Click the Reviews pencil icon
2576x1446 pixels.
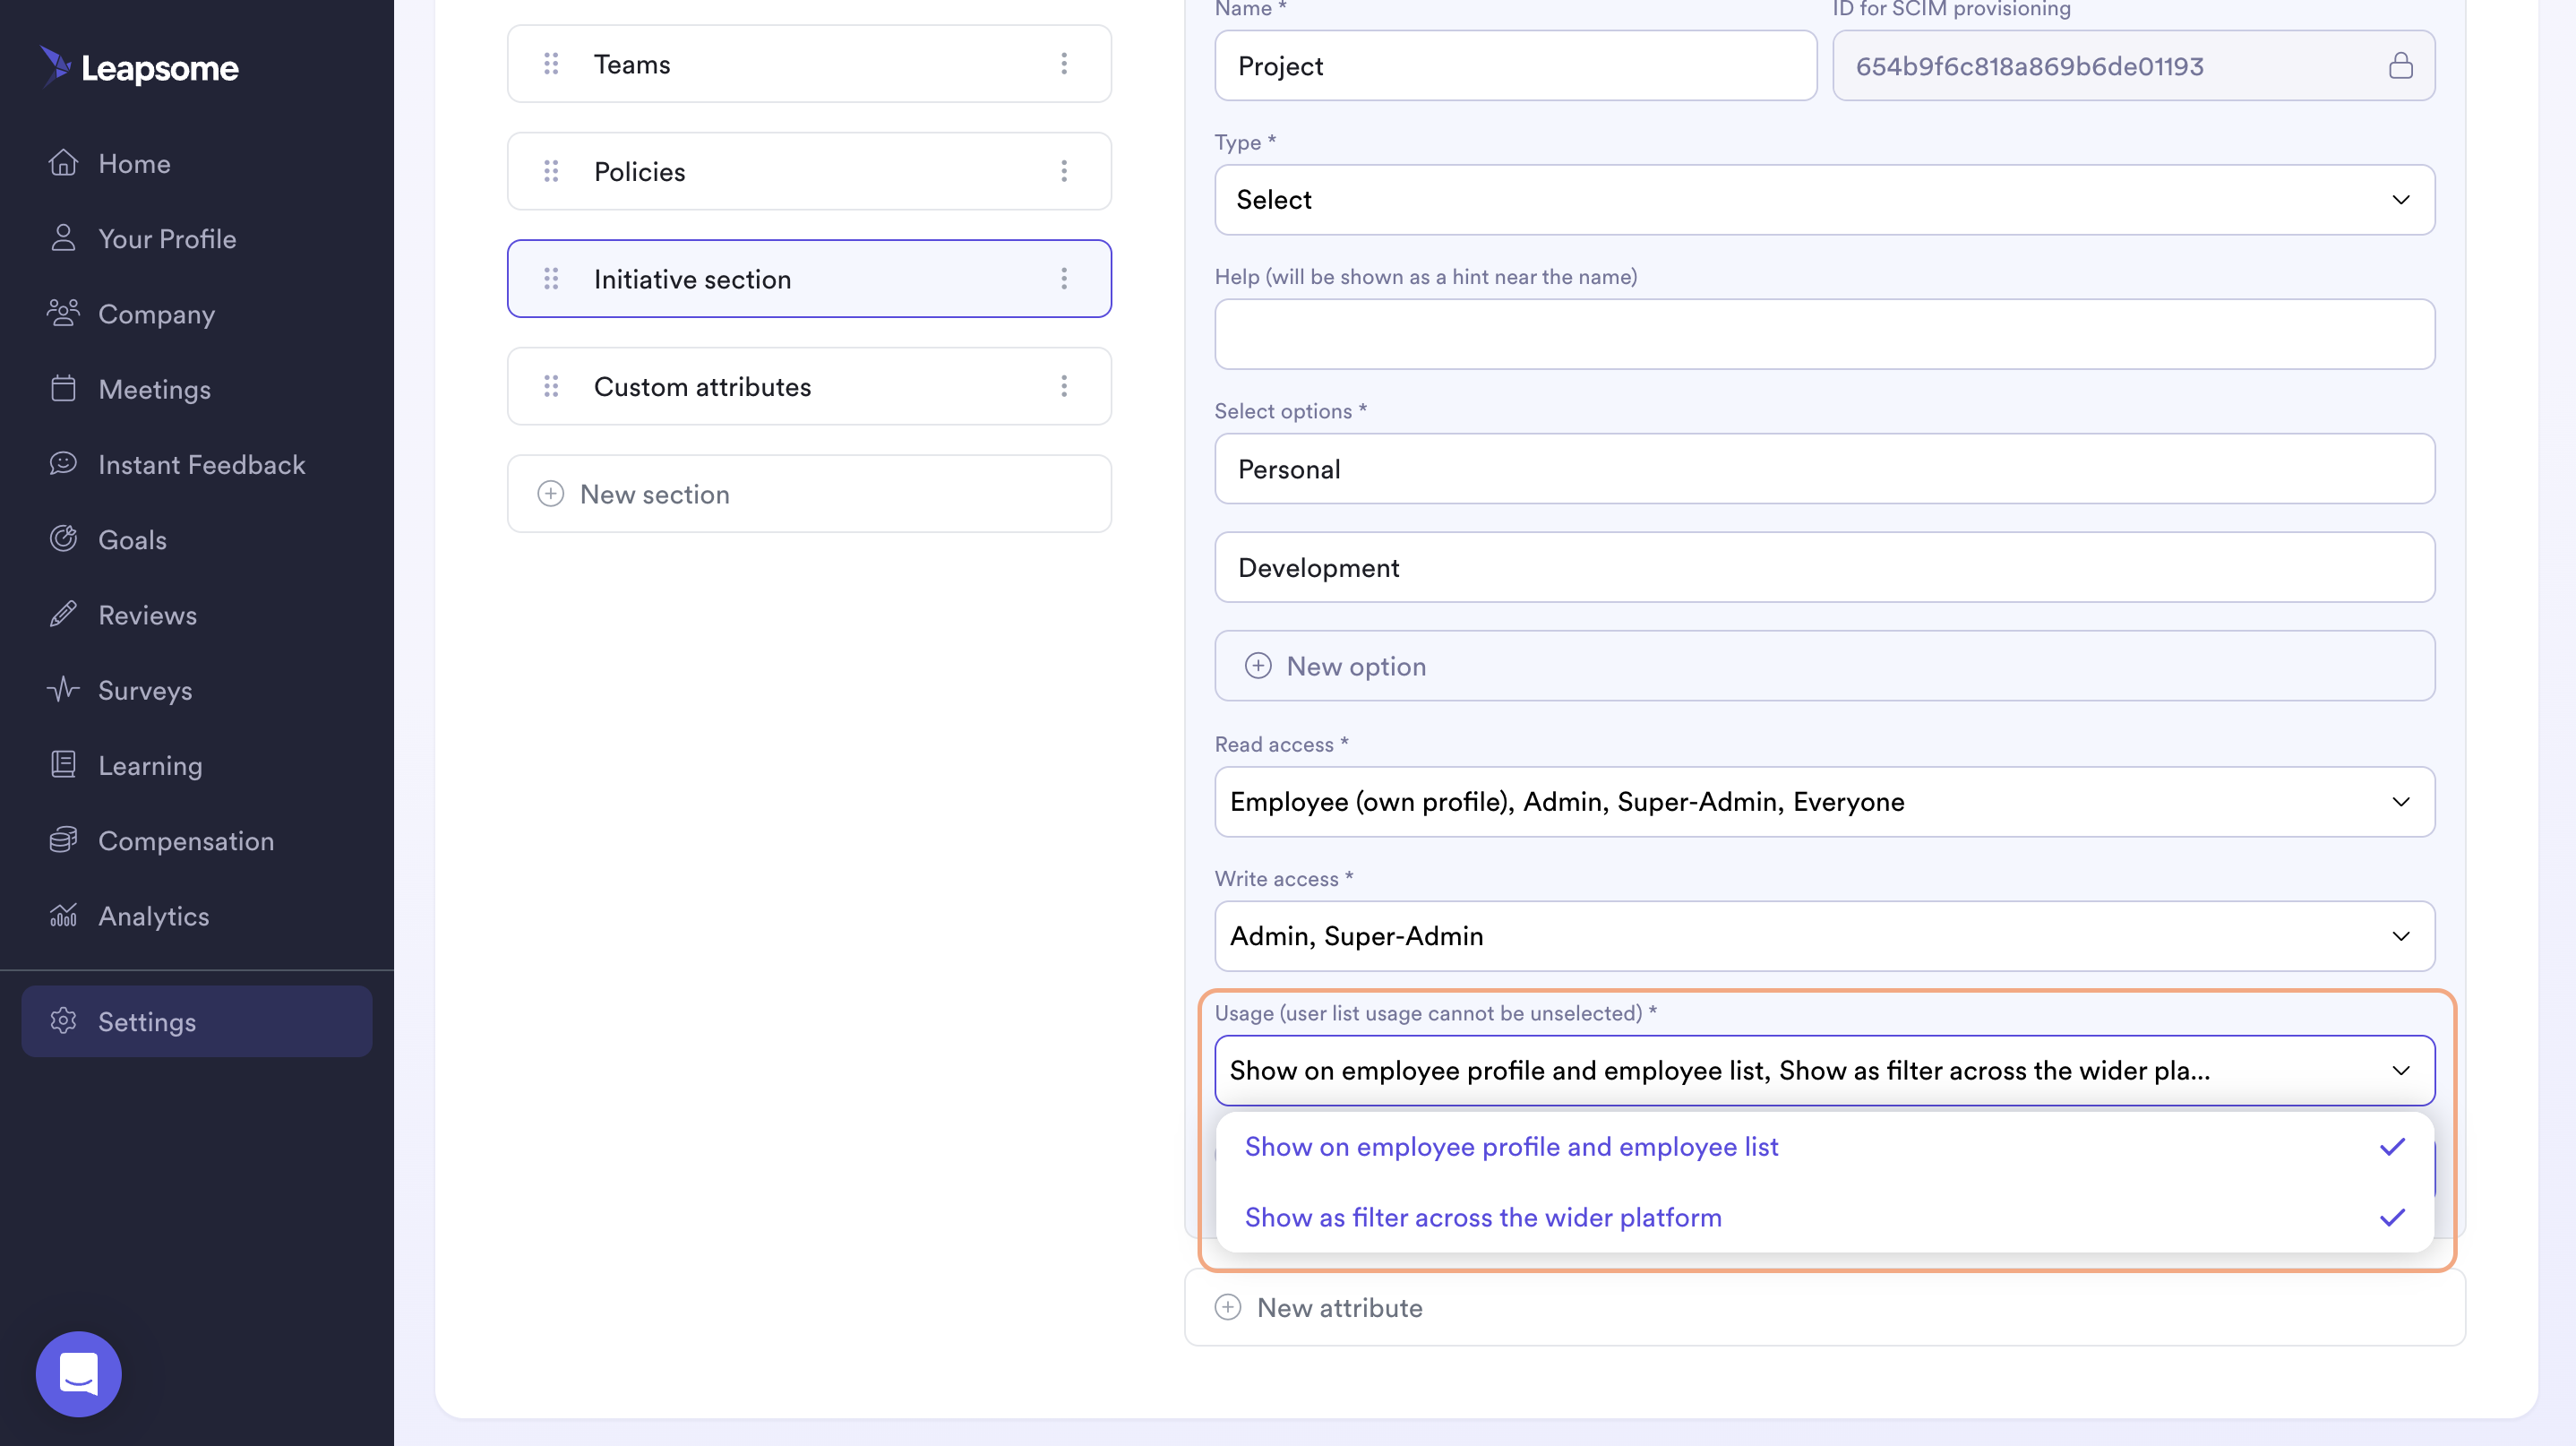pyautogui.click(x=63, y=614)
